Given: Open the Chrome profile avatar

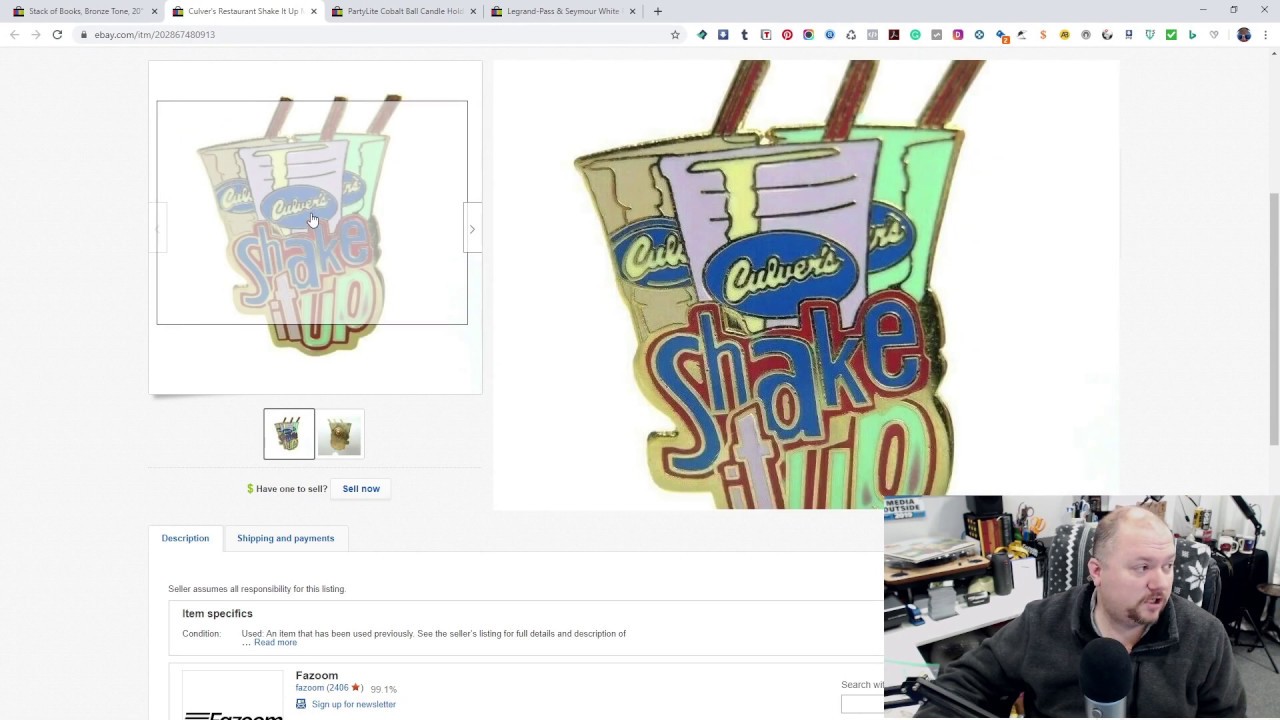Looking at the screenshot, I should coord(1244,35).
